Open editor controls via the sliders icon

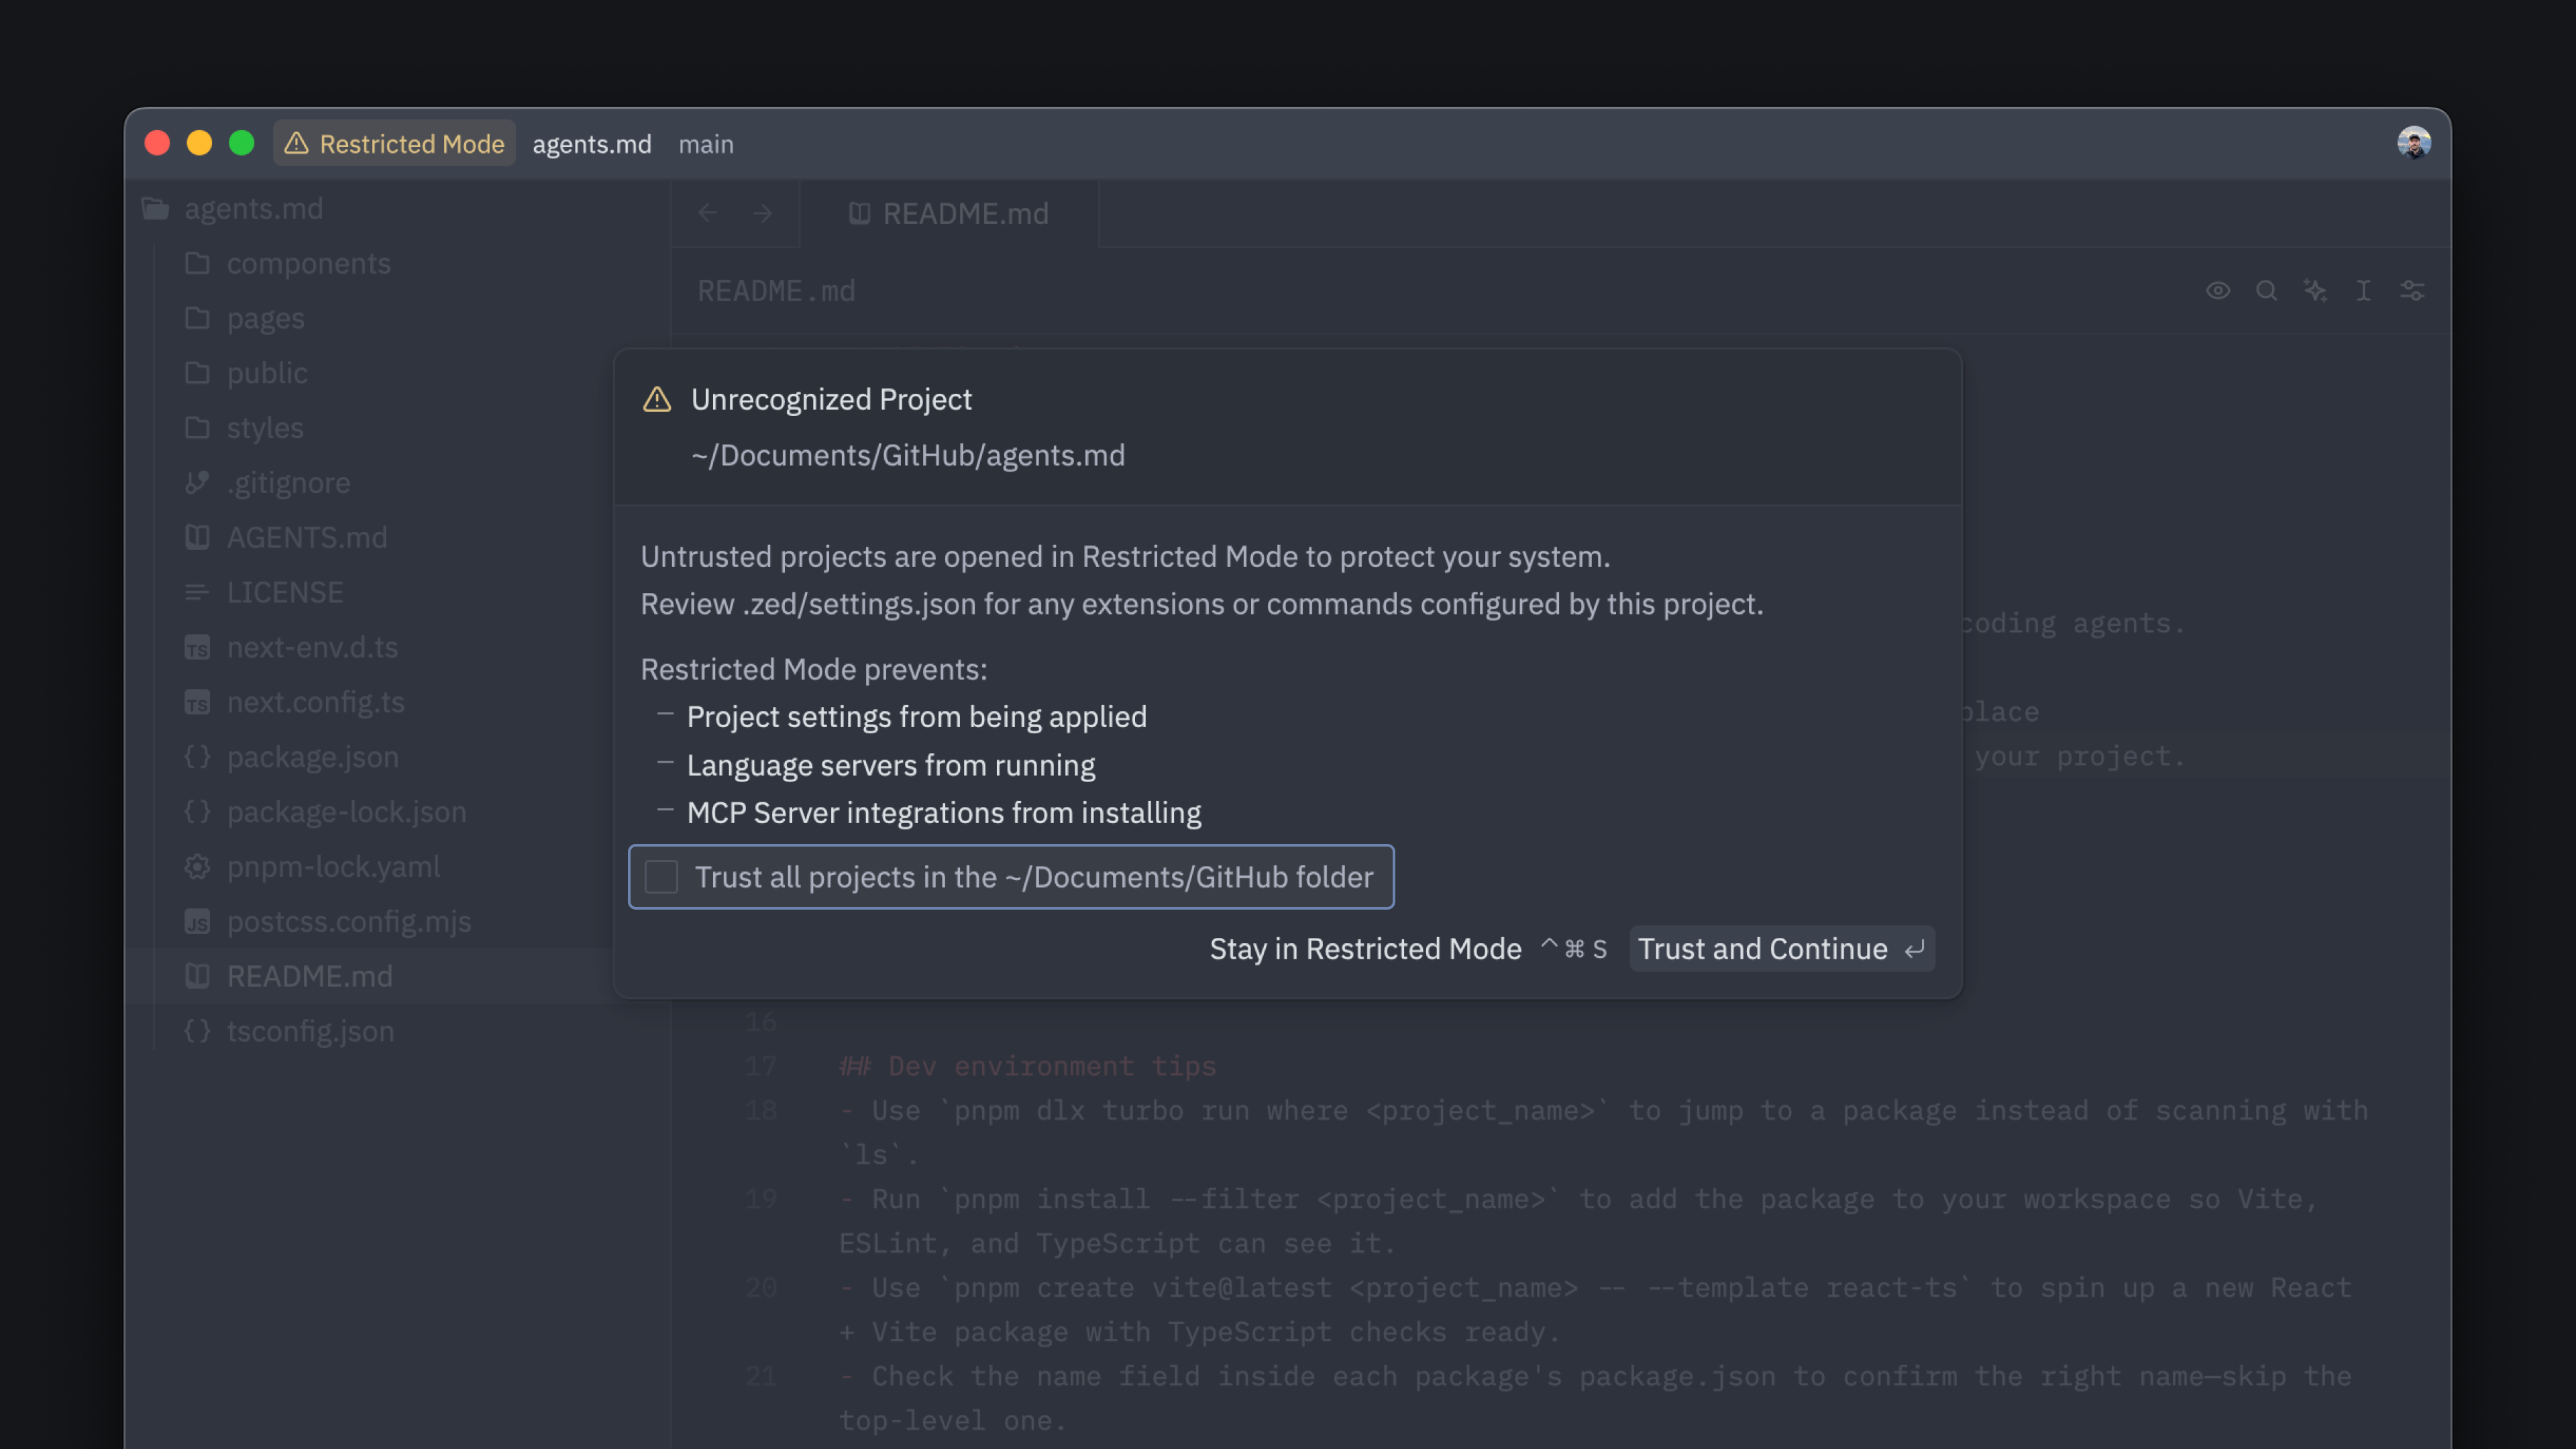click(2413, 291)
